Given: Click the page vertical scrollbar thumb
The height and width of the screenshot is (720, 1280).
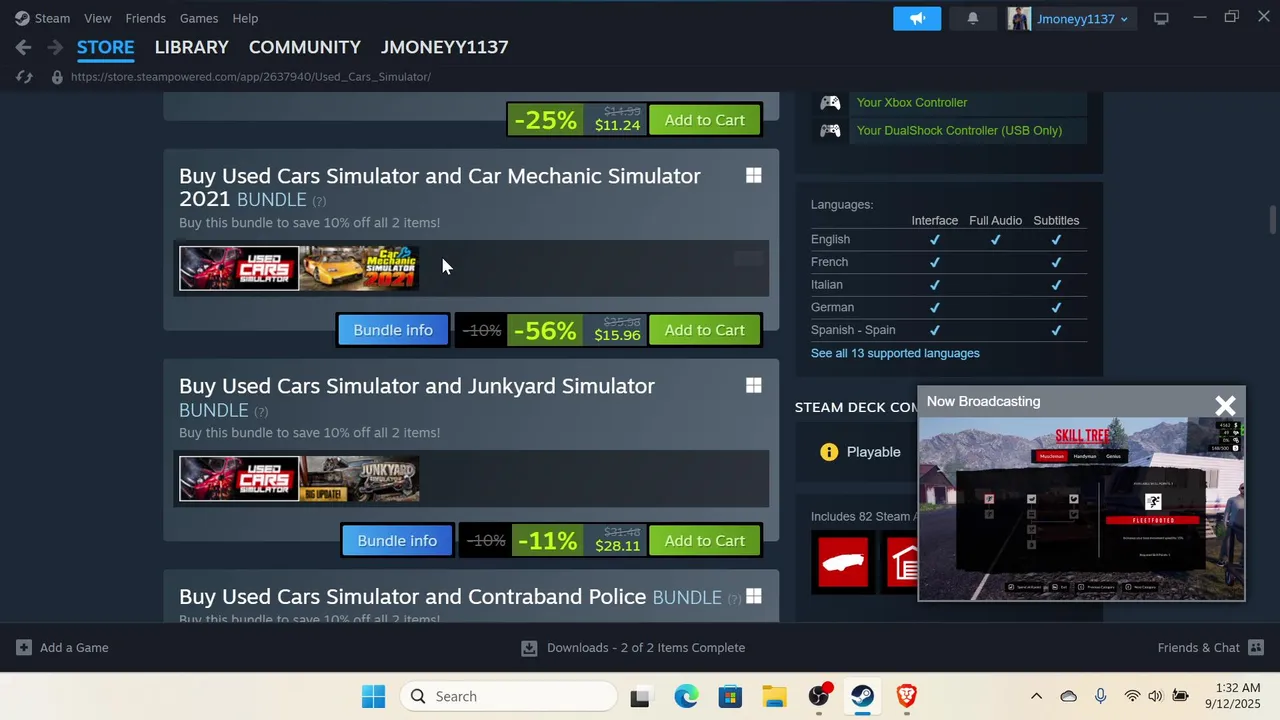Looking at the screenshot, I should click(1273, 220).
